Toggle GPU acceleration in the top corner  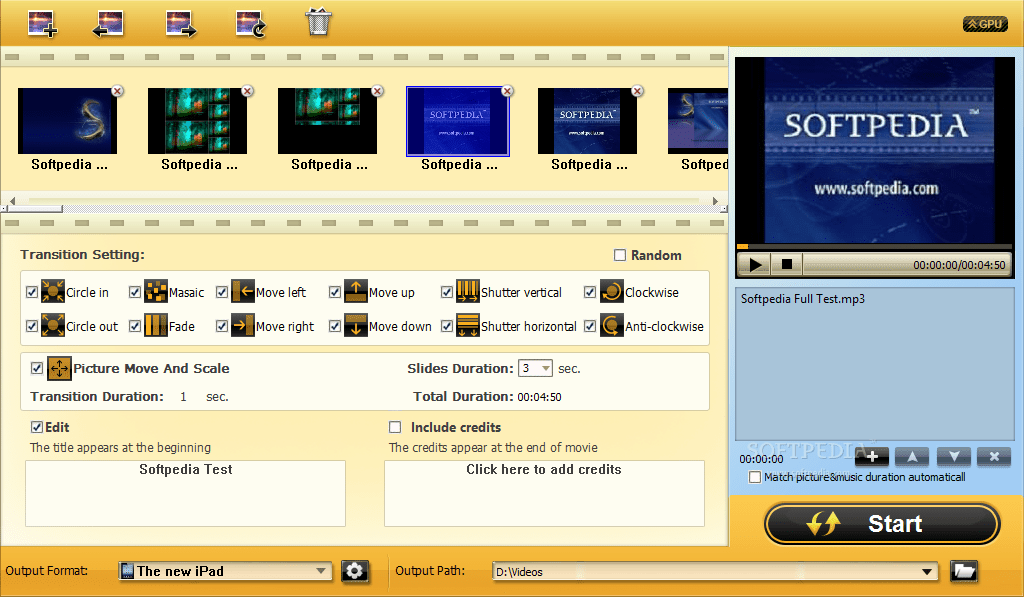[x=984, y=23]
